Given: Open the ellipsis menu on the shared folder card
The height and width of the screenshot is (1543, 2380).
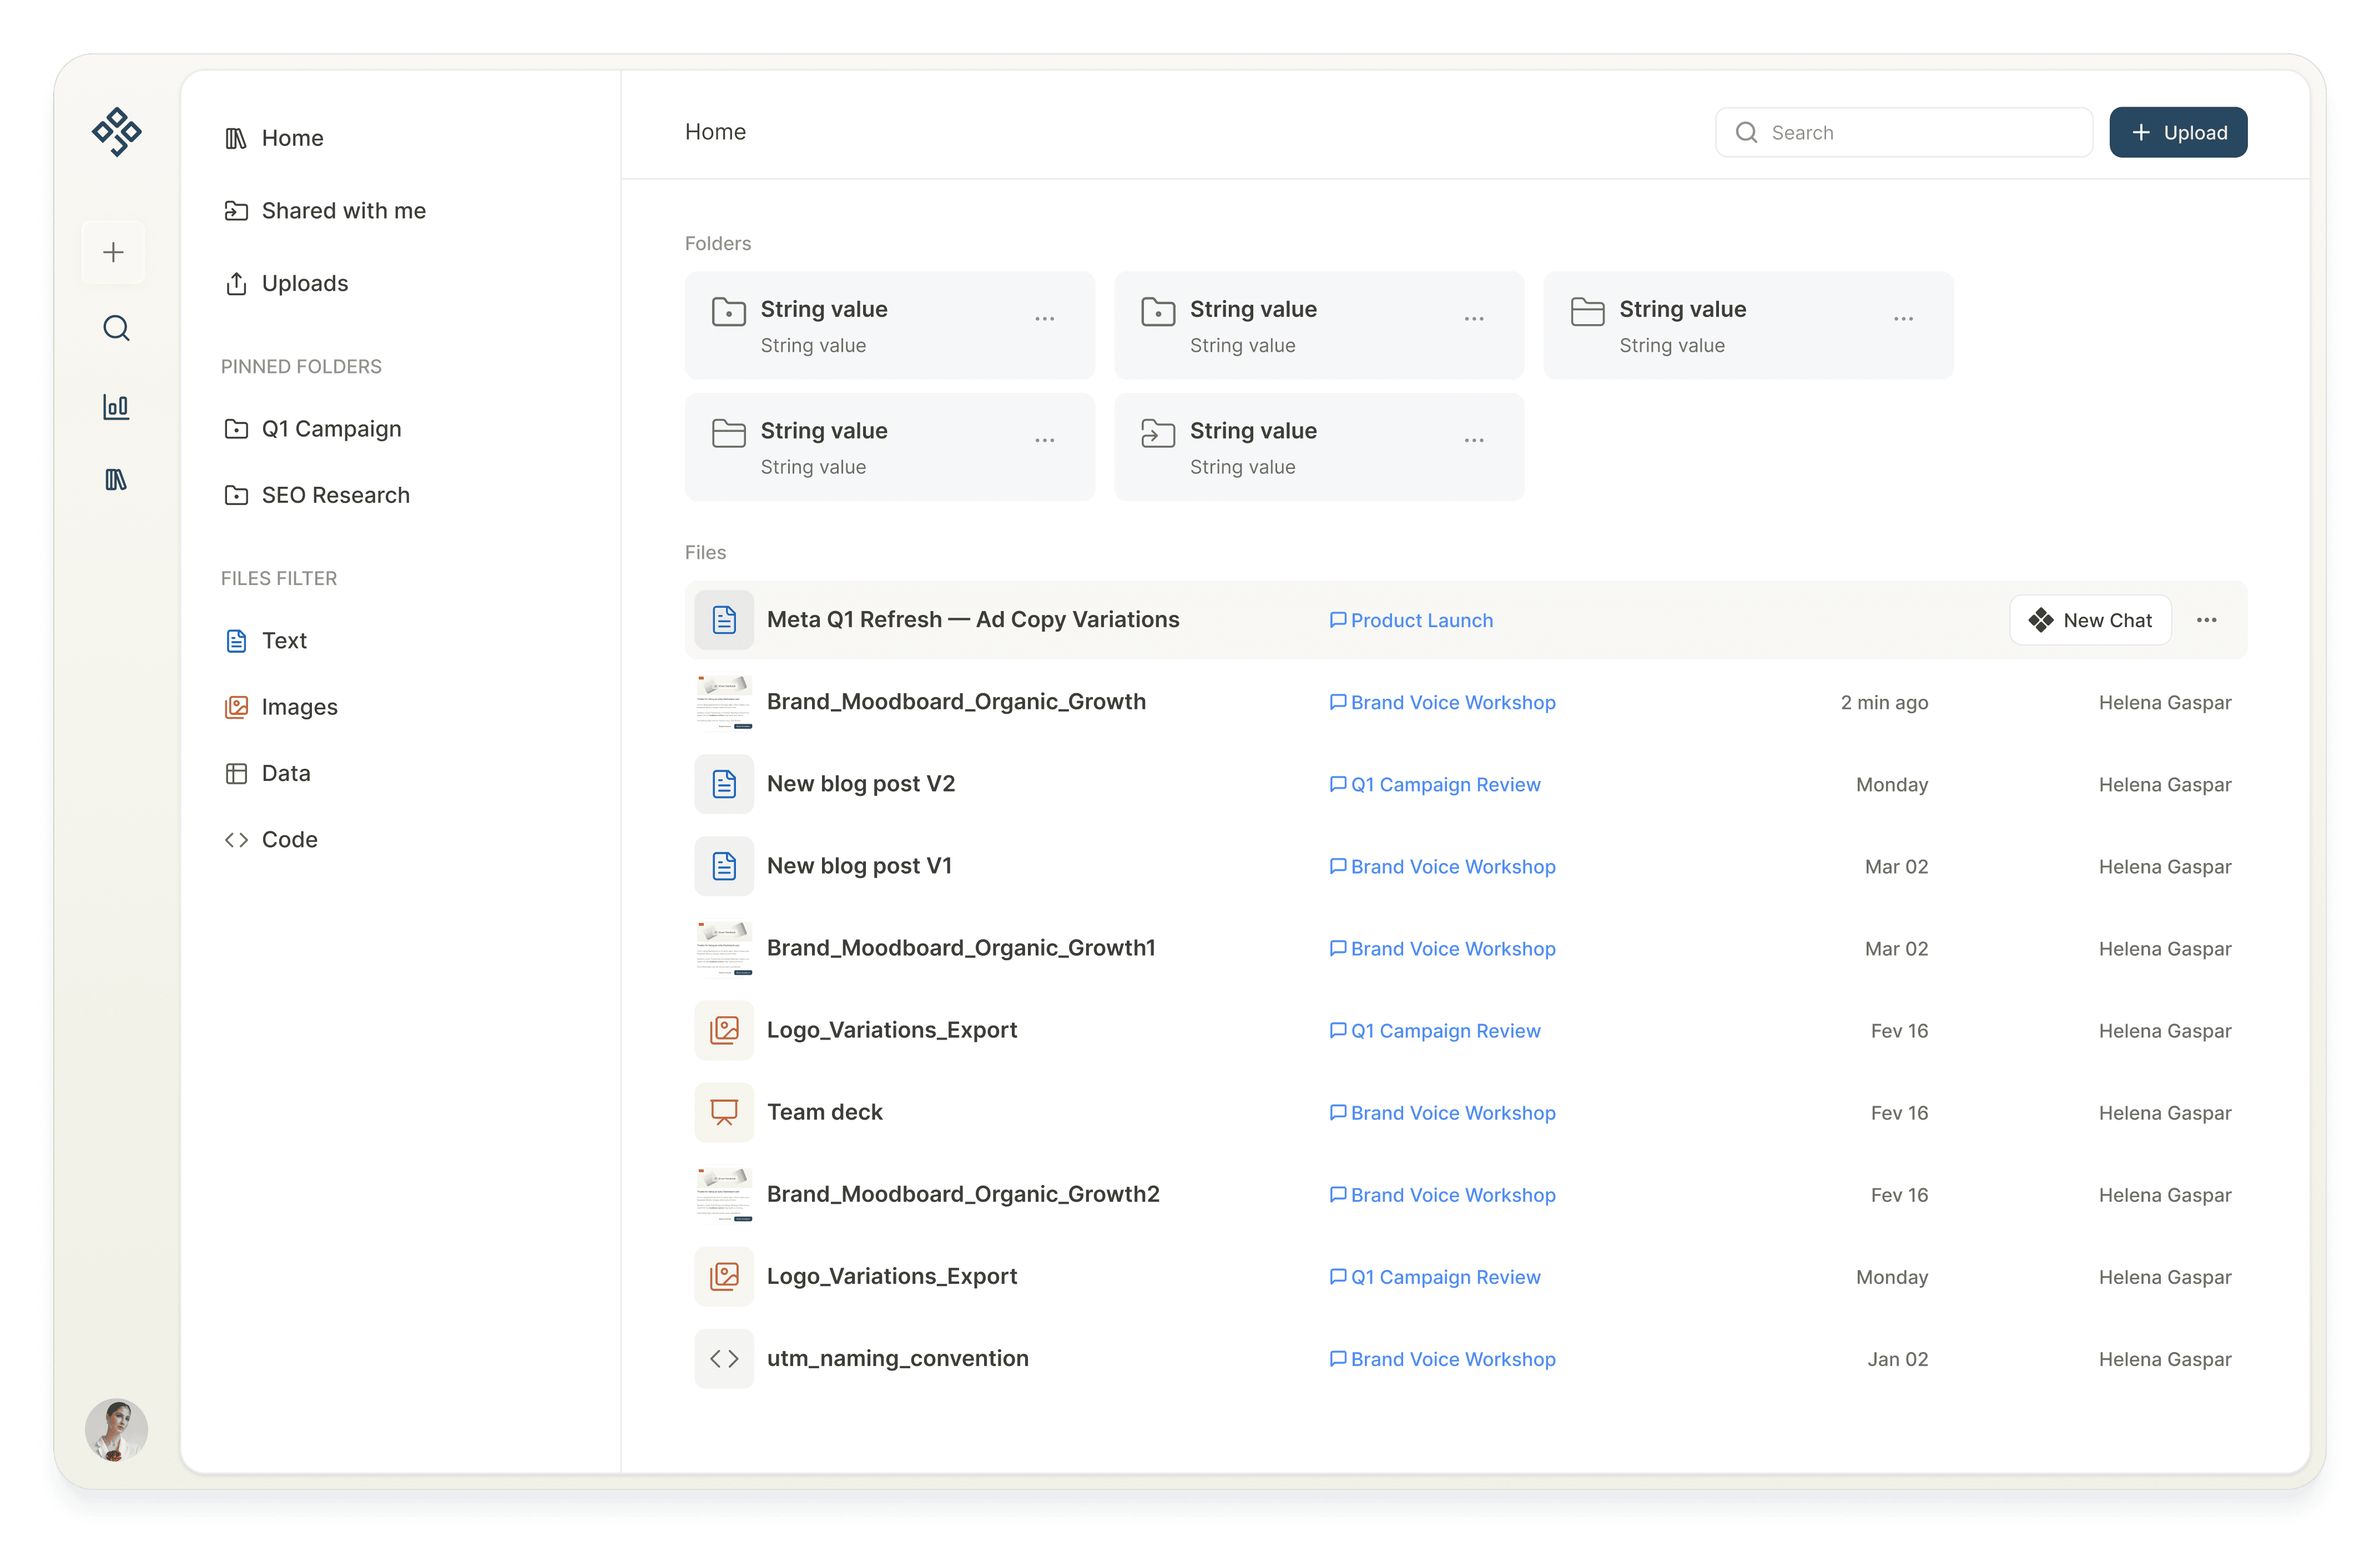Looking at the screenshot, I should (1473, 440).
